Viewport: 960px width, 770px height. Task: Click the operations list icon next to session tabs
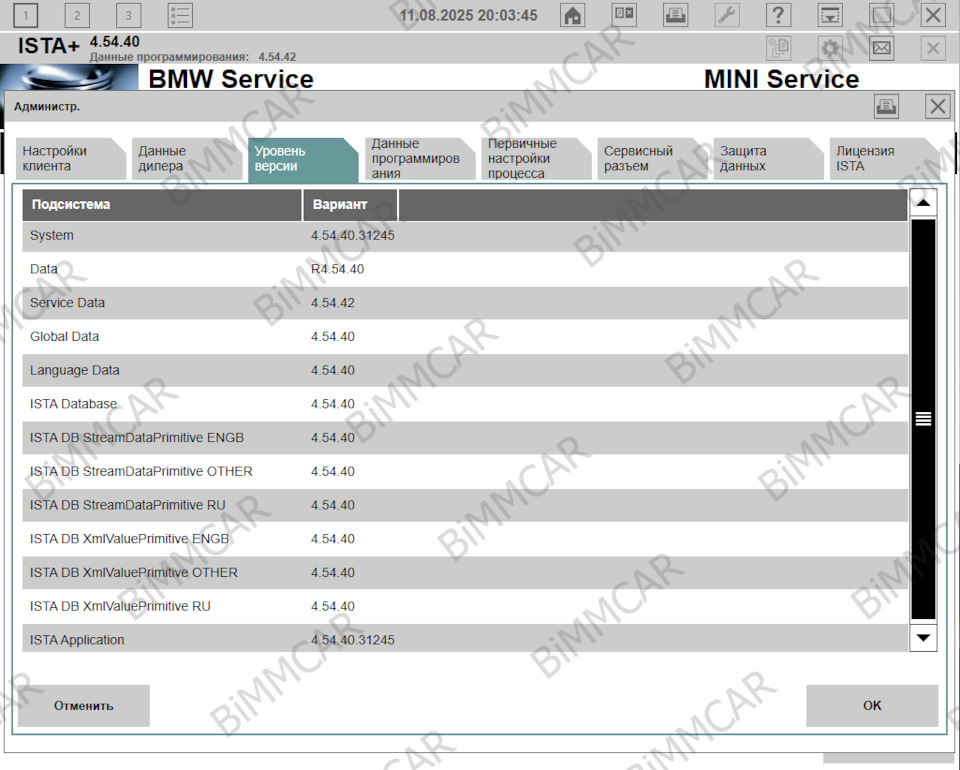[179, 15]
